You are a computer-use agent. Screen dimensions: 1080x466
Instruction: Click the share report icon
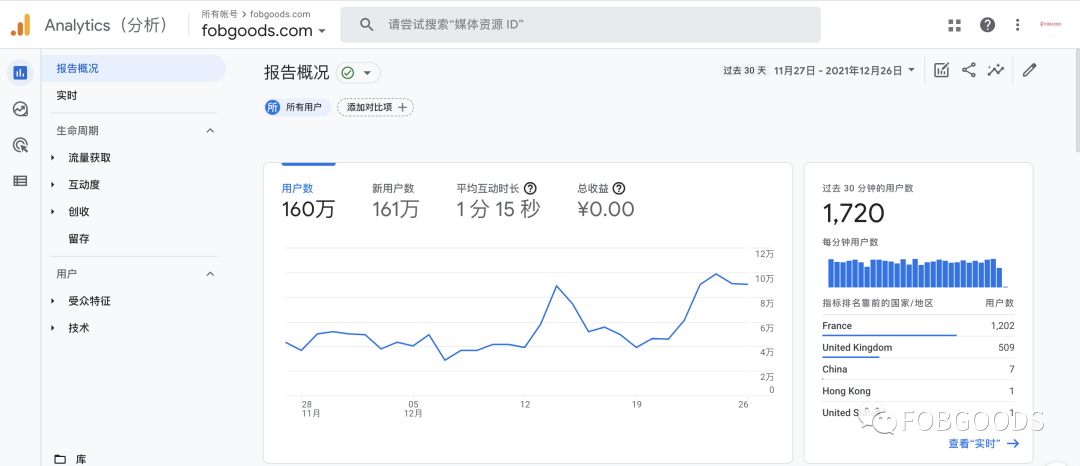[968, 70]
